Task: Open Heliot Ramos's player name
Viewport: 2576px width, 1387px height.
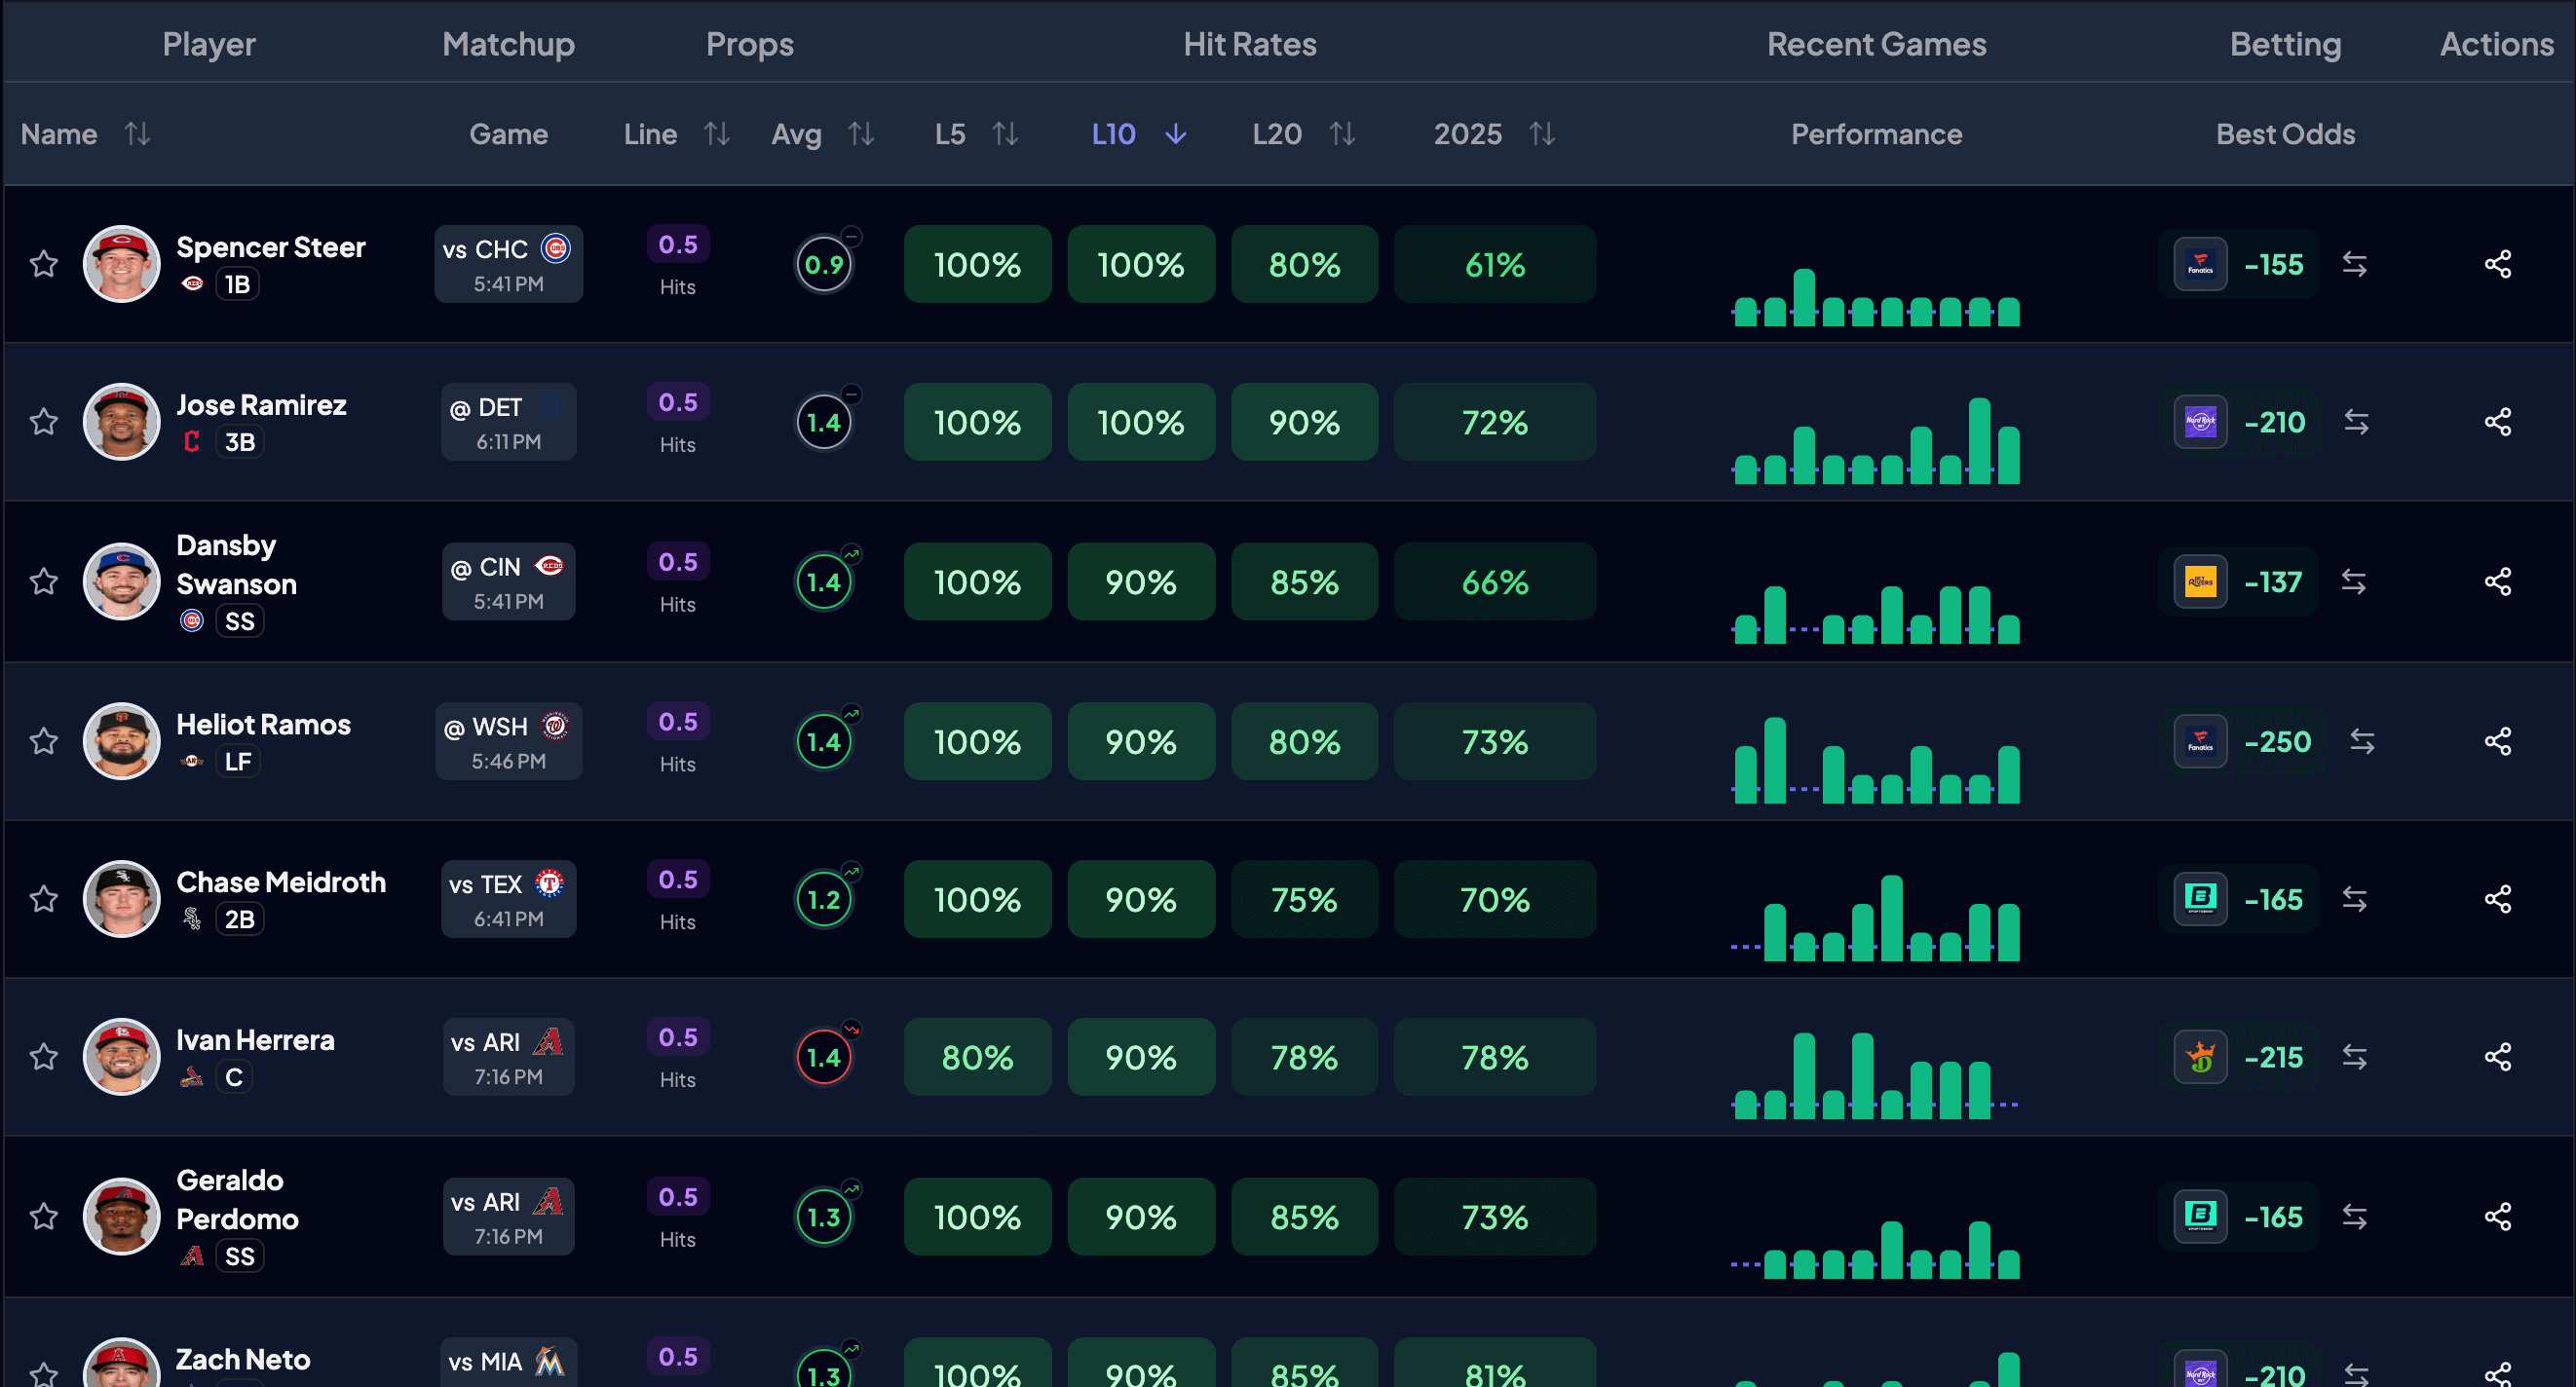Action: [263, 724]
